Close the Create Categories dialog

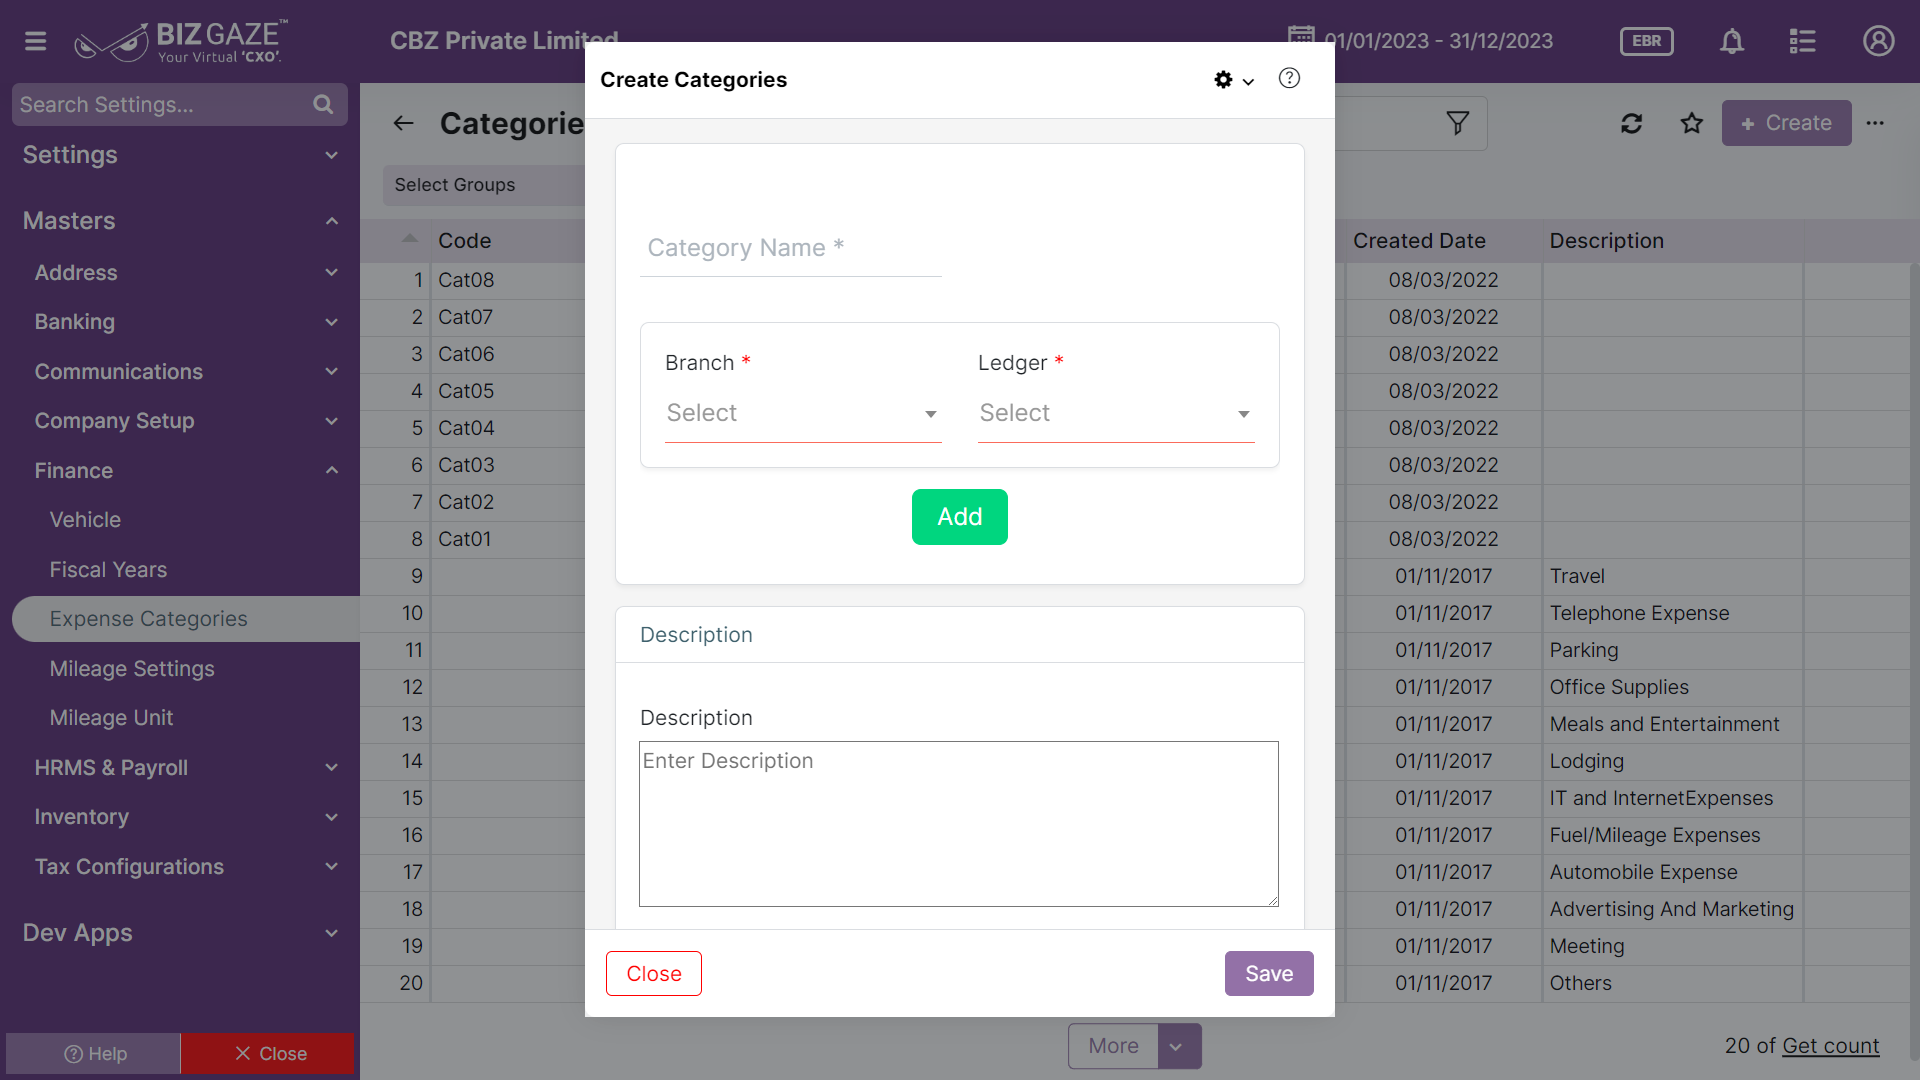click(654, 973)
